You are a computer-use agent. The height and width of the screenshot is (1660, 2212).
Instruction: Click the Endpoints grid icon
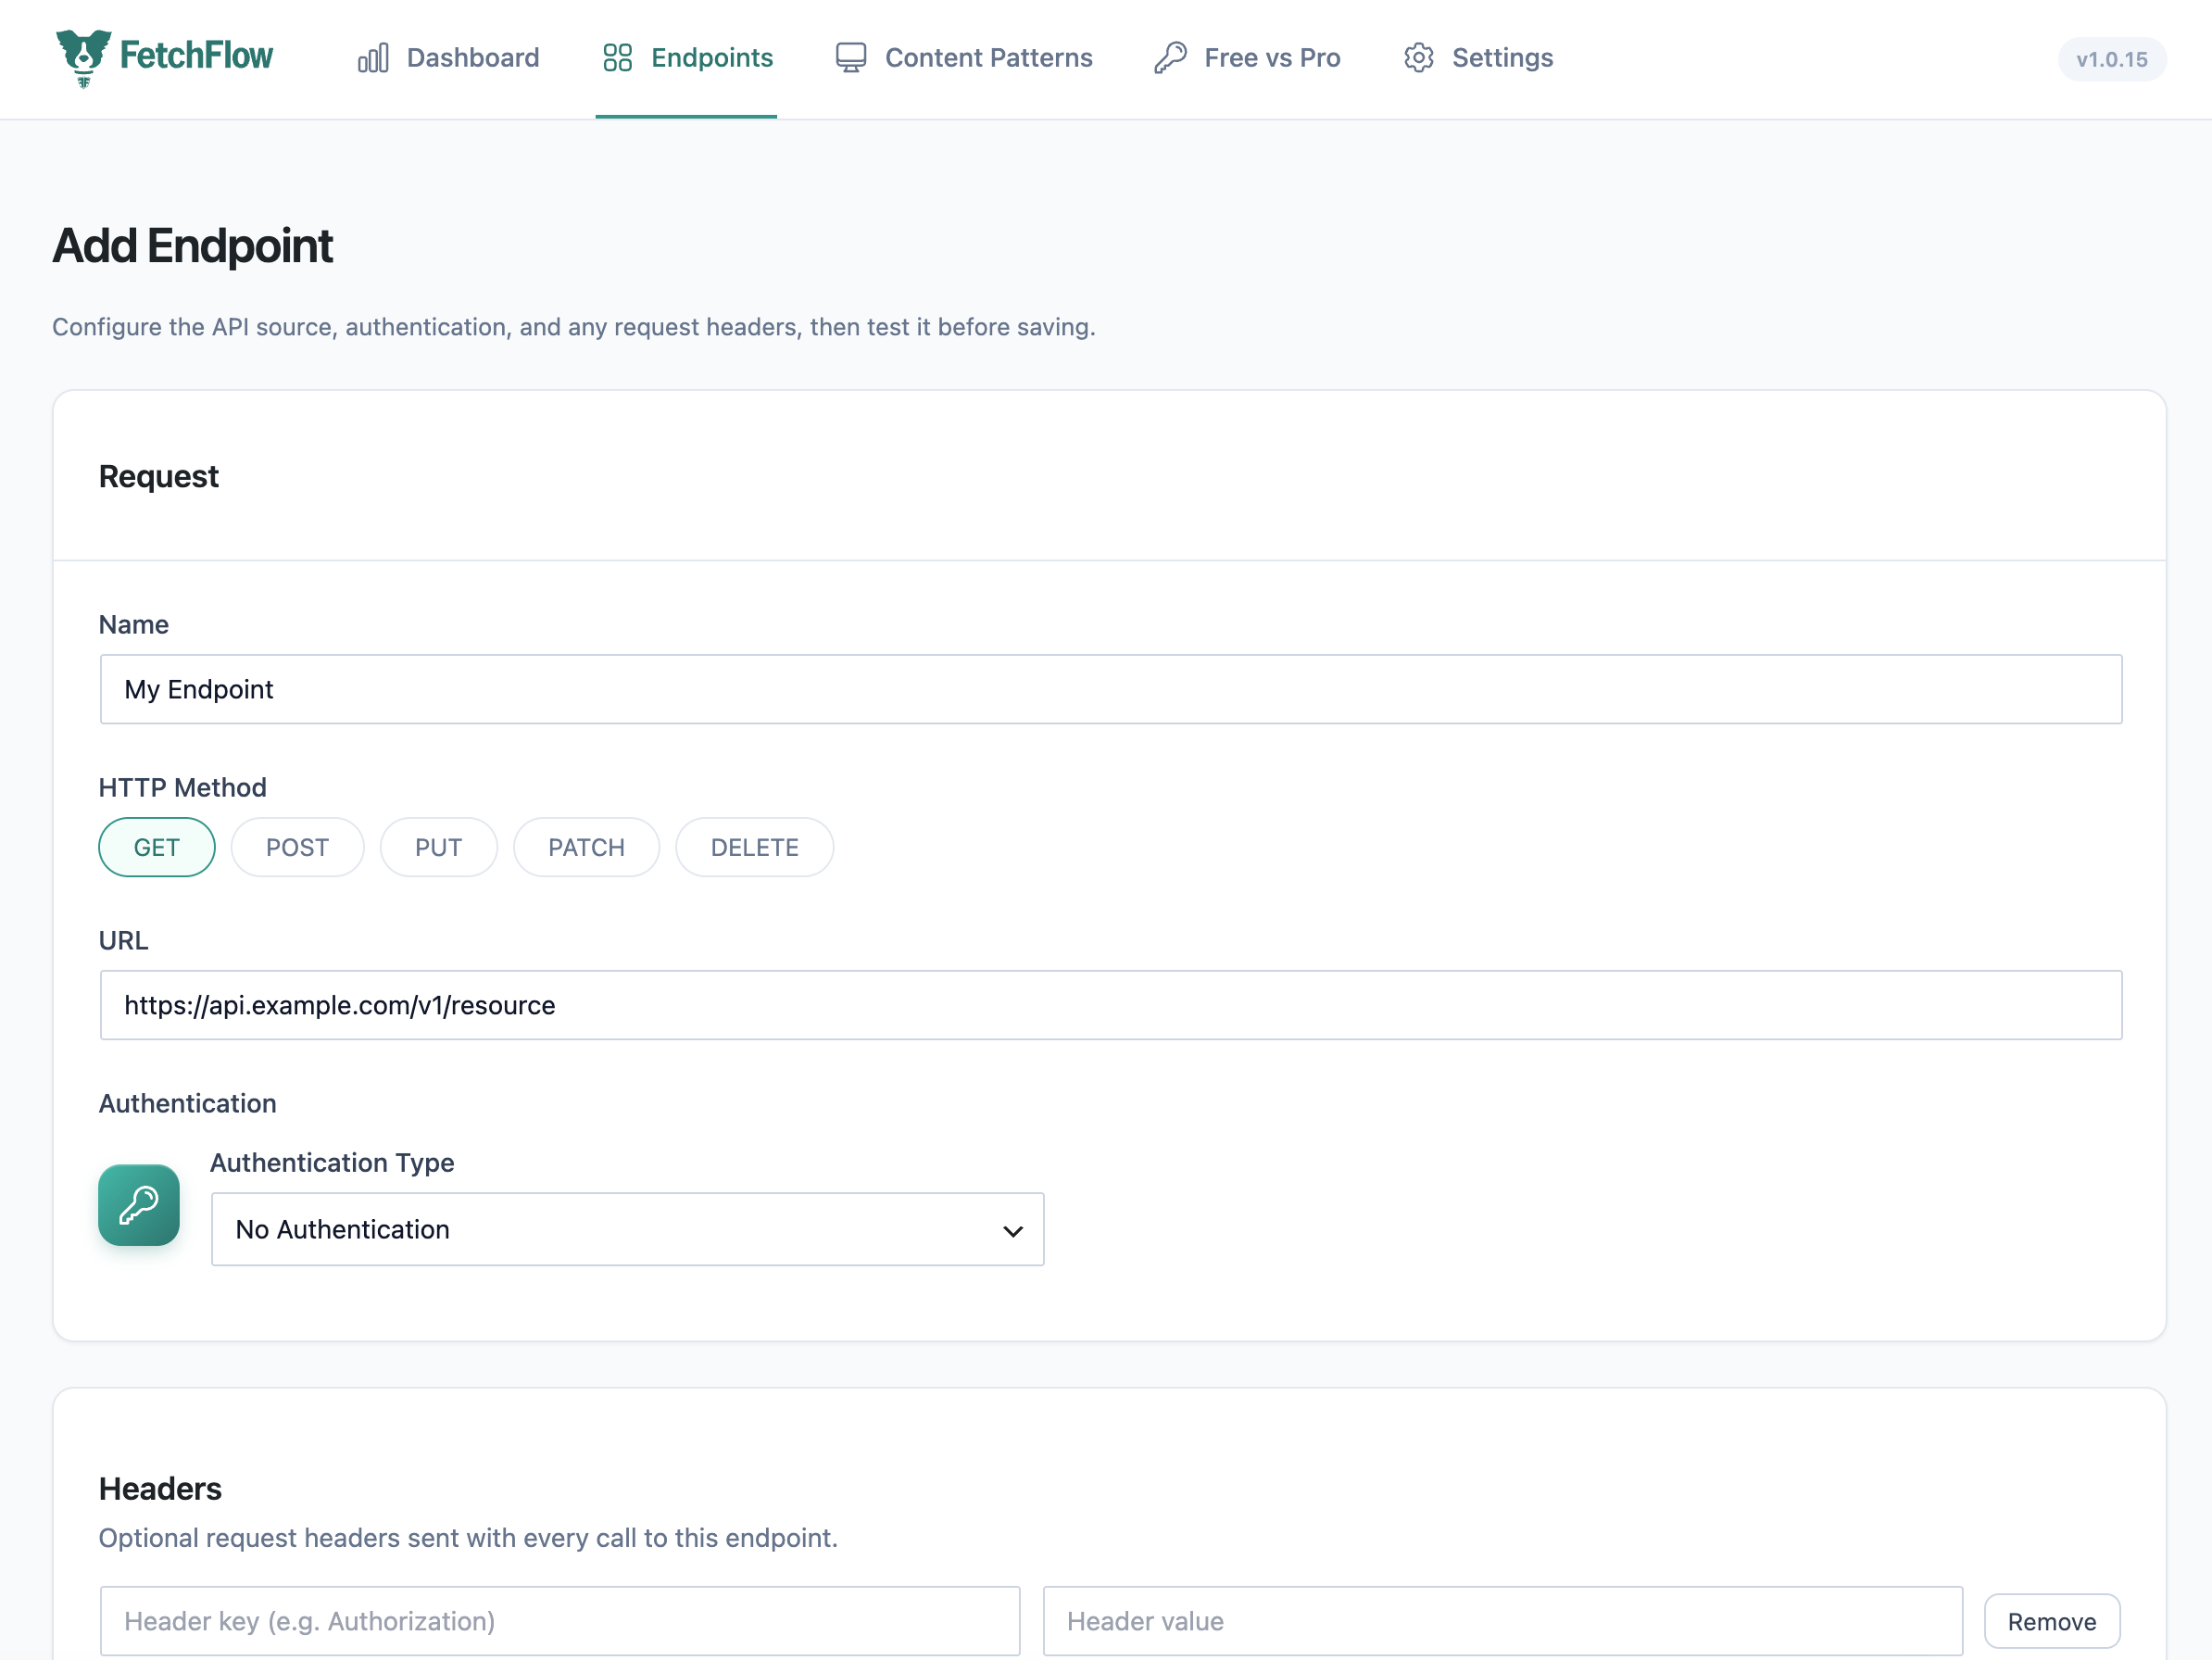[618, 58]
